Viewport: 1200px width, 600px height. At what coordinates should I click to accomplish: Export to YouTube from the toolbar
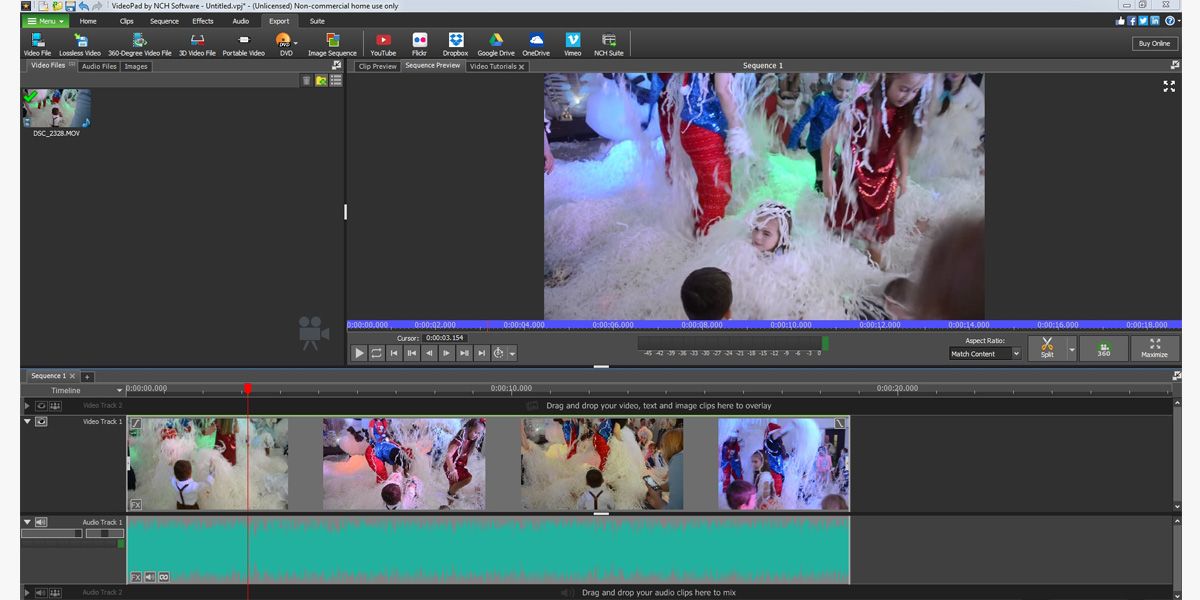(383, 43)
